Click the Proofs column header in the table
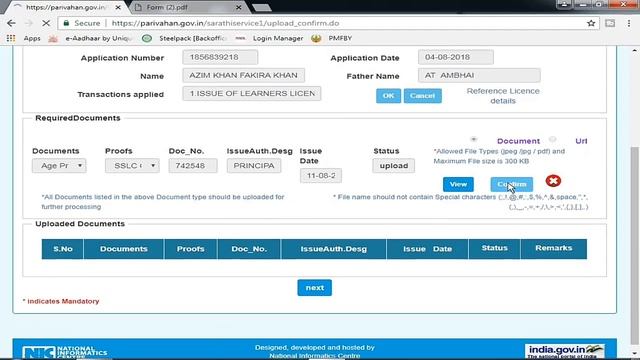 coord(191,249)
